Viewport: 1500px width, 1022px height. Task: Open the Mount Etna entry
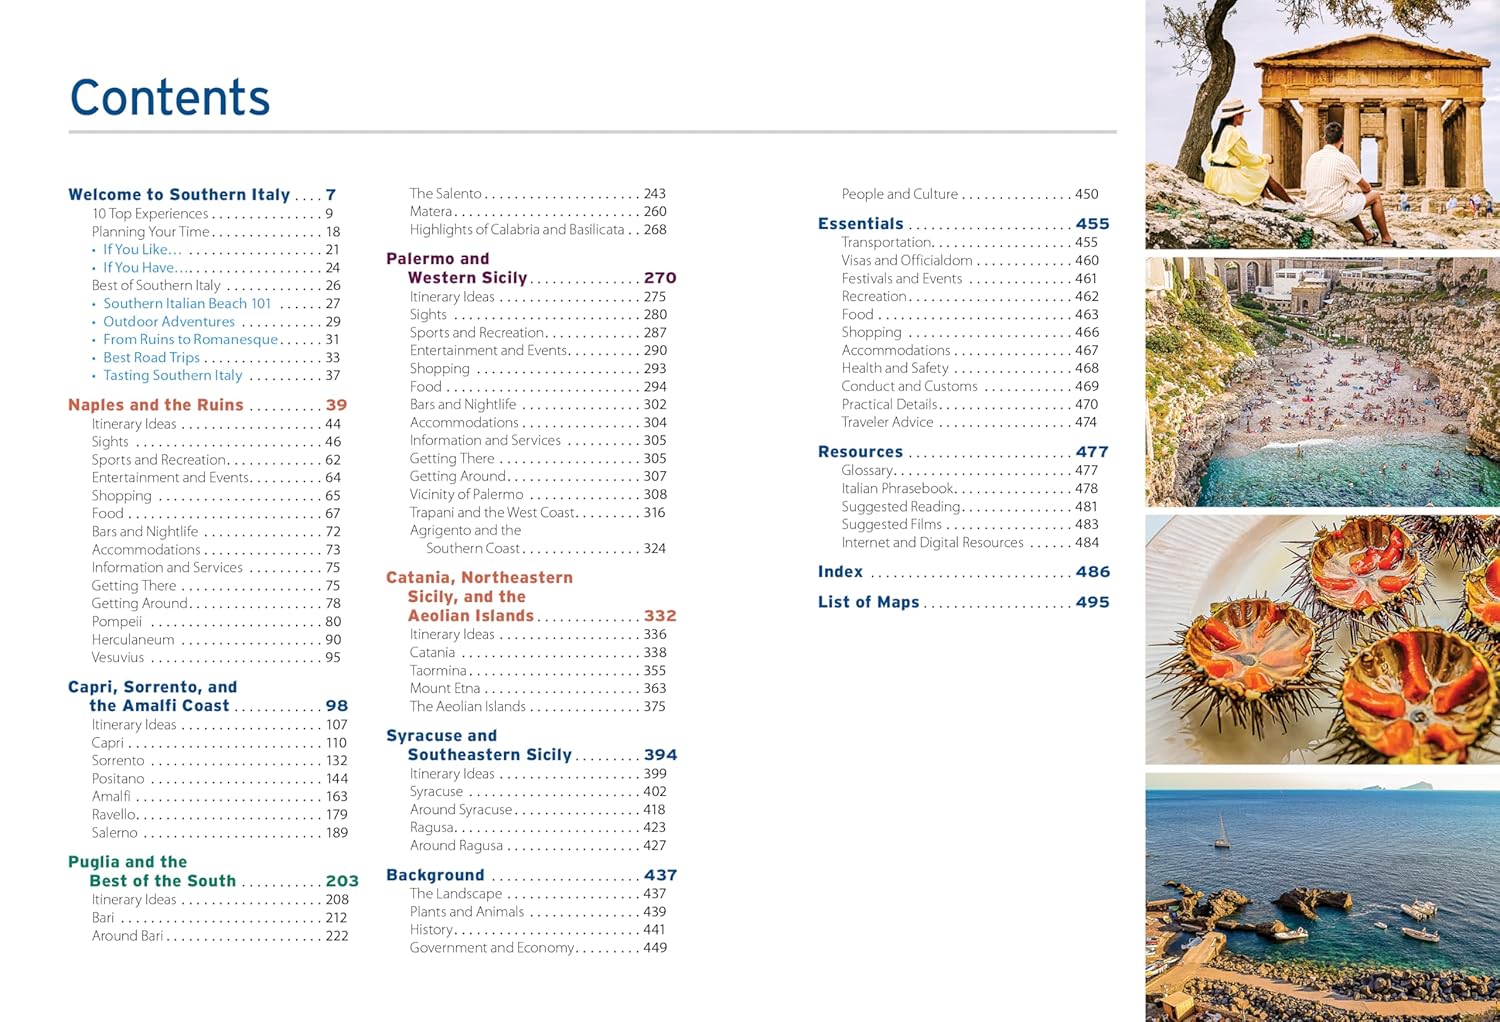click(445, 689)
